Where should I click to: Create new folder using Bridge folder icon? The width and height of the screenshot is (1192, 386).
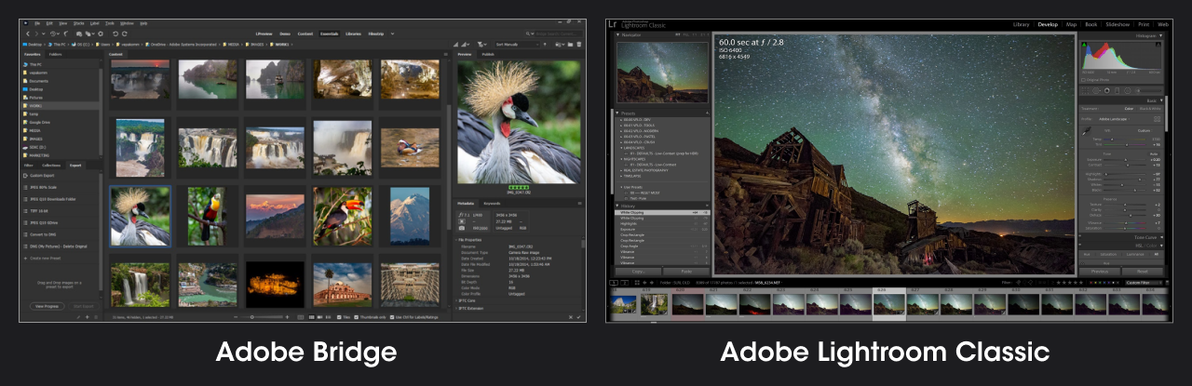click(x=570, y=45)
